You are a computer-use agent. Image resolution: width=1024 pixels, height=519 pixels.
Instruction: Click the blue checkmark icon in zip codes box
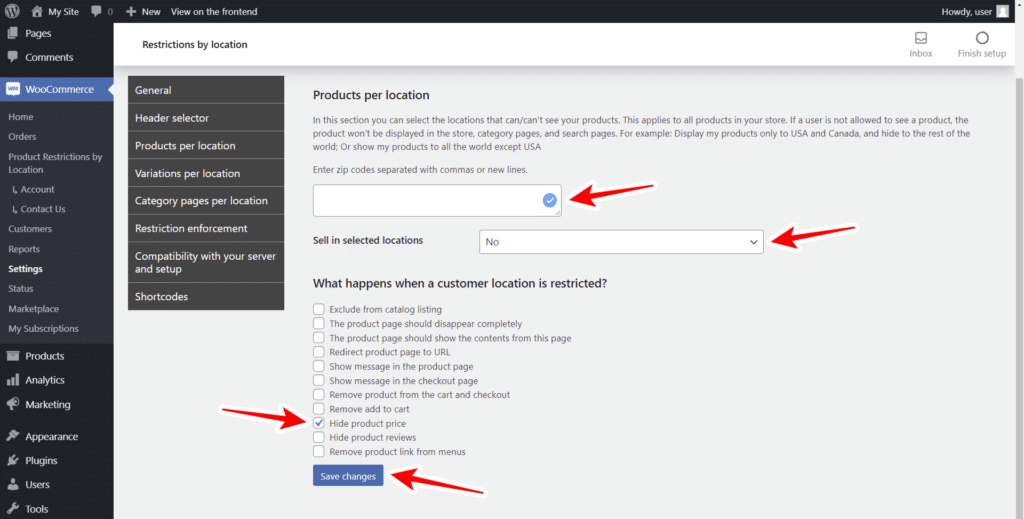[550, 200]
